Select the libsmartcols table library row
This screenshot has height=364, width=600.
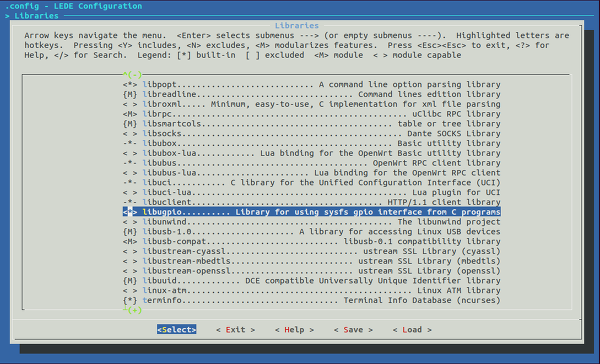(321, 124)
